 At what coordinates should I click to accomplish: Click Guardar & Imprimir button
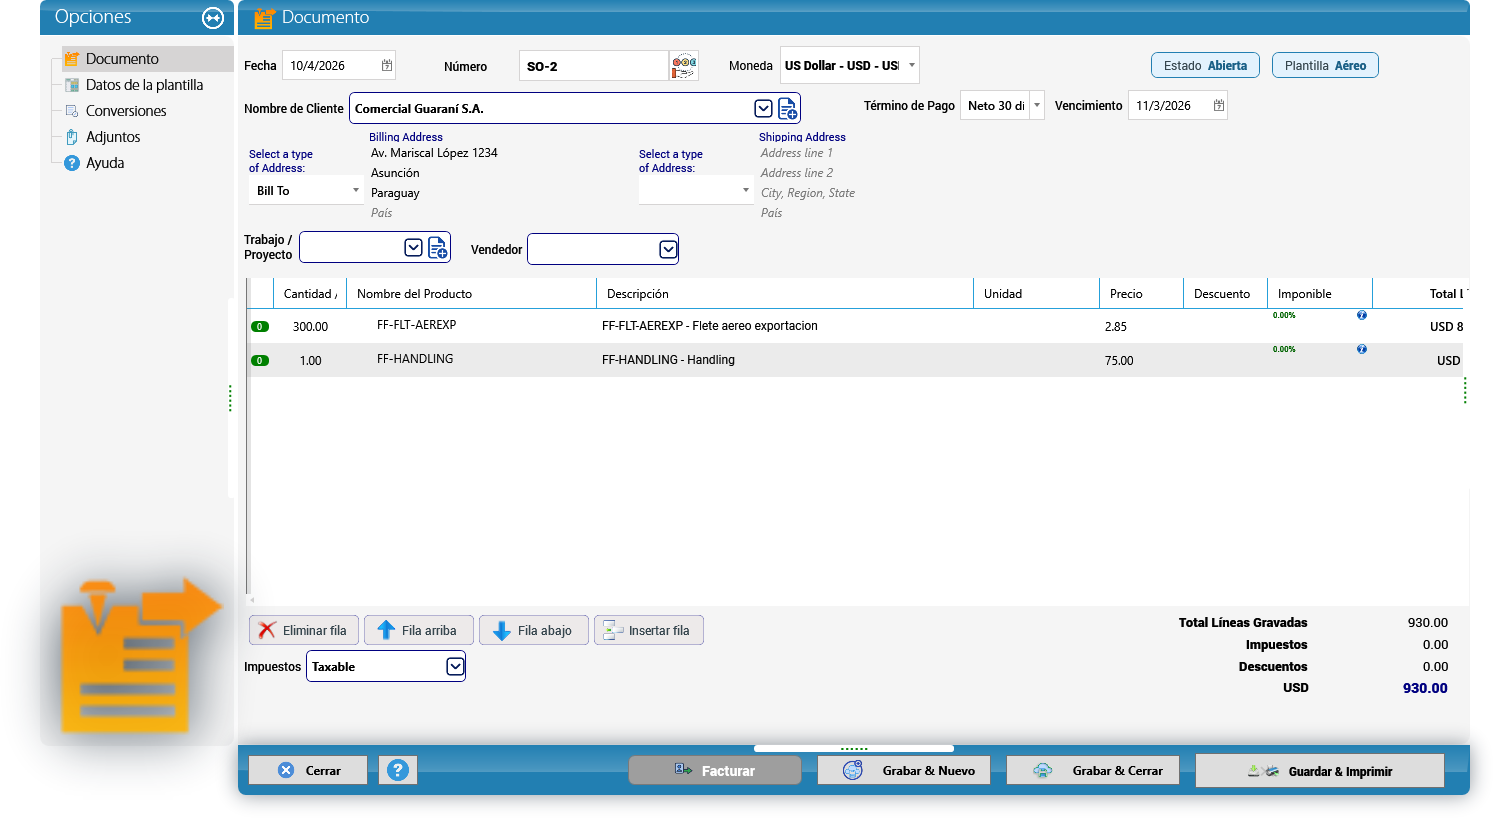(x=1320, y=770)
